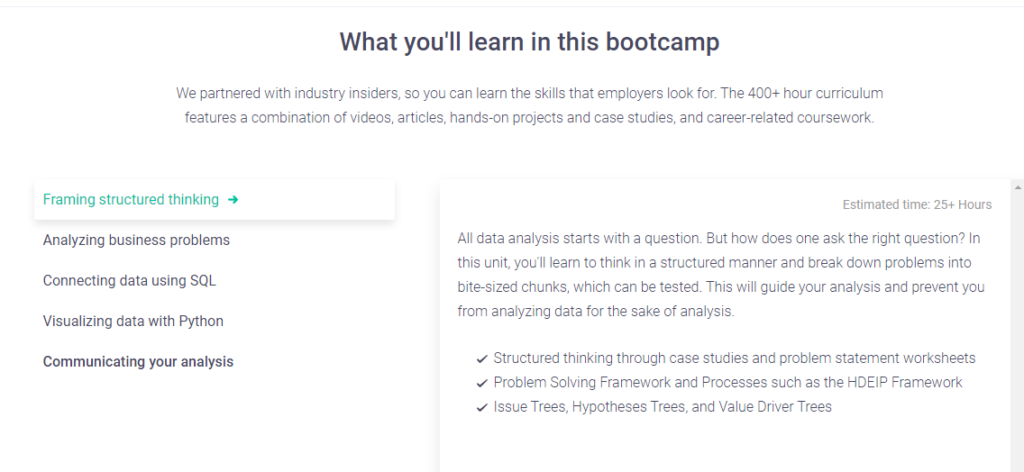1024x472 pixels.
Task: Click the vertical scrollbar track of the unit panel
Action: [1018, 330]
